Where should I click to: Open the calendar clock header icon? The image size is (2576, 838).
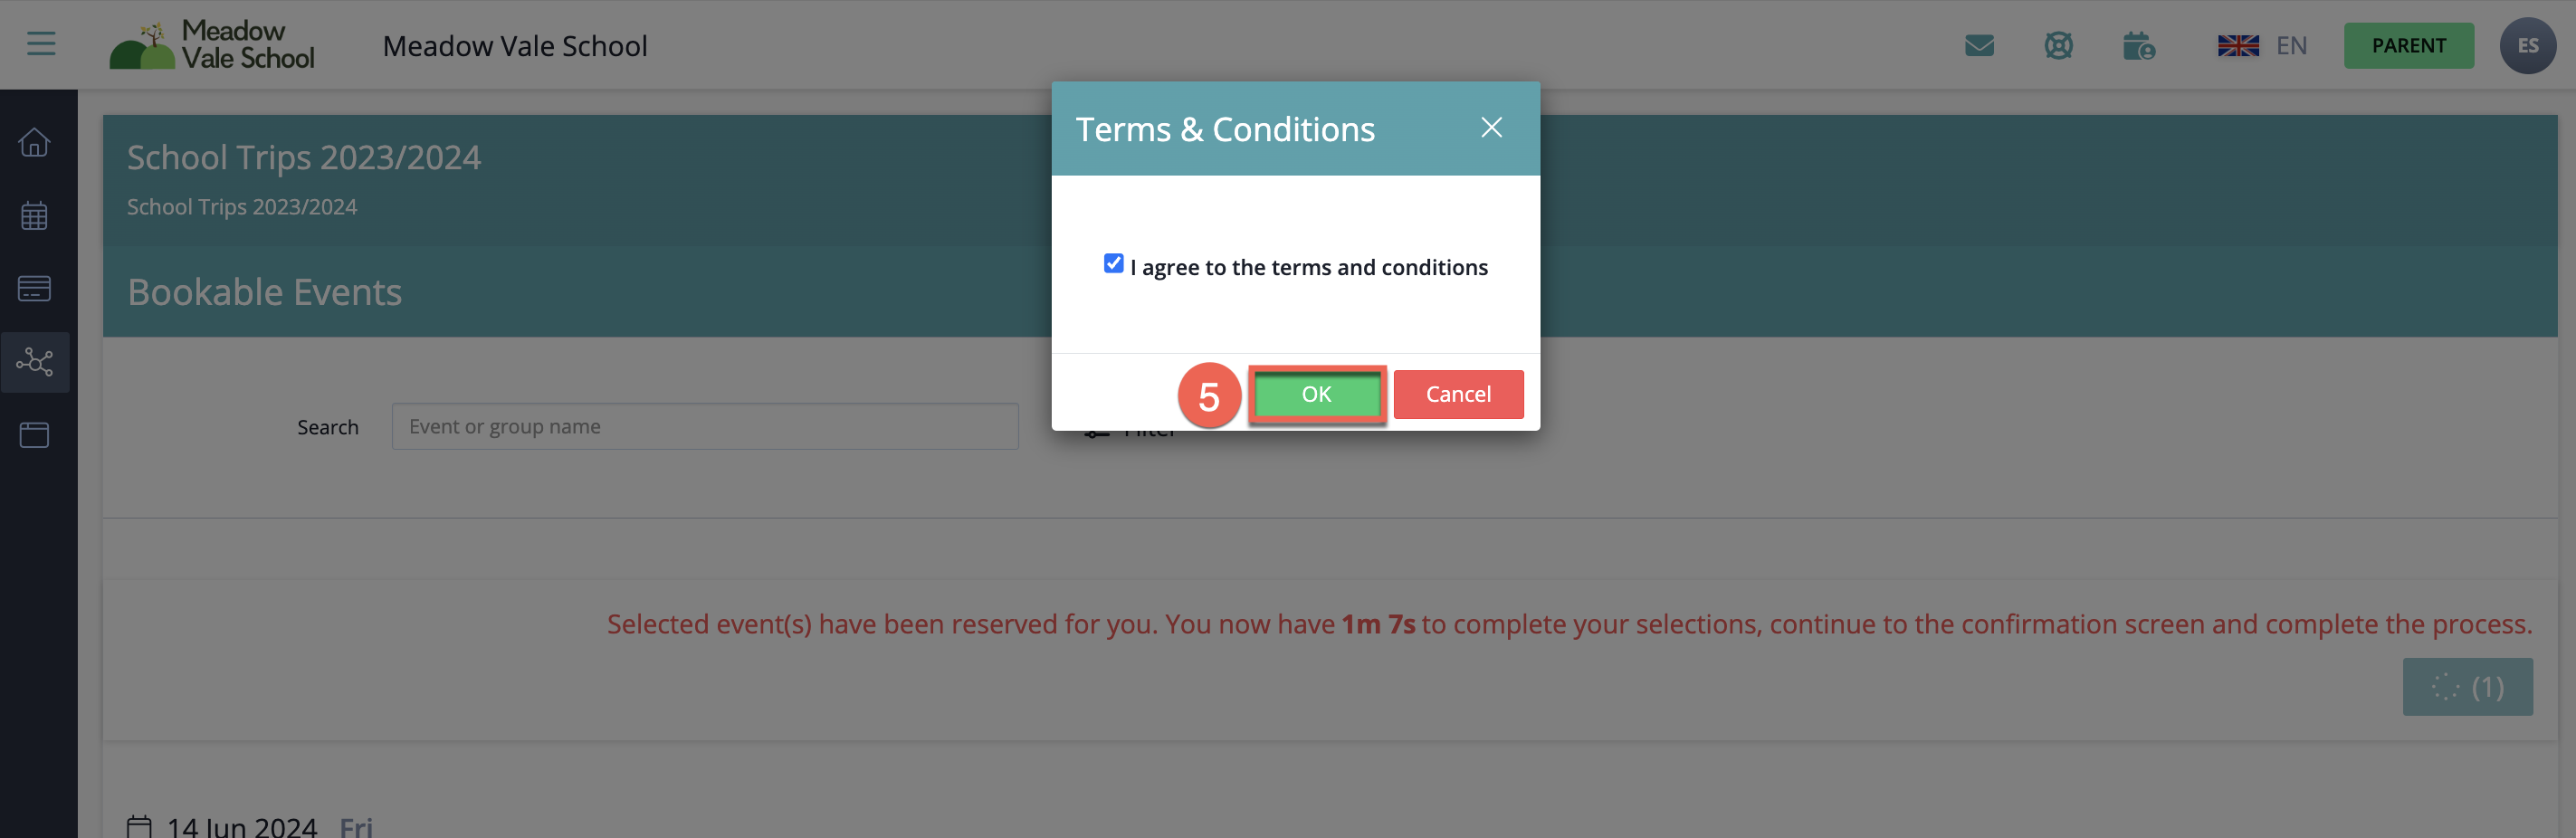pyautogui.click(x=2138, y=46)
